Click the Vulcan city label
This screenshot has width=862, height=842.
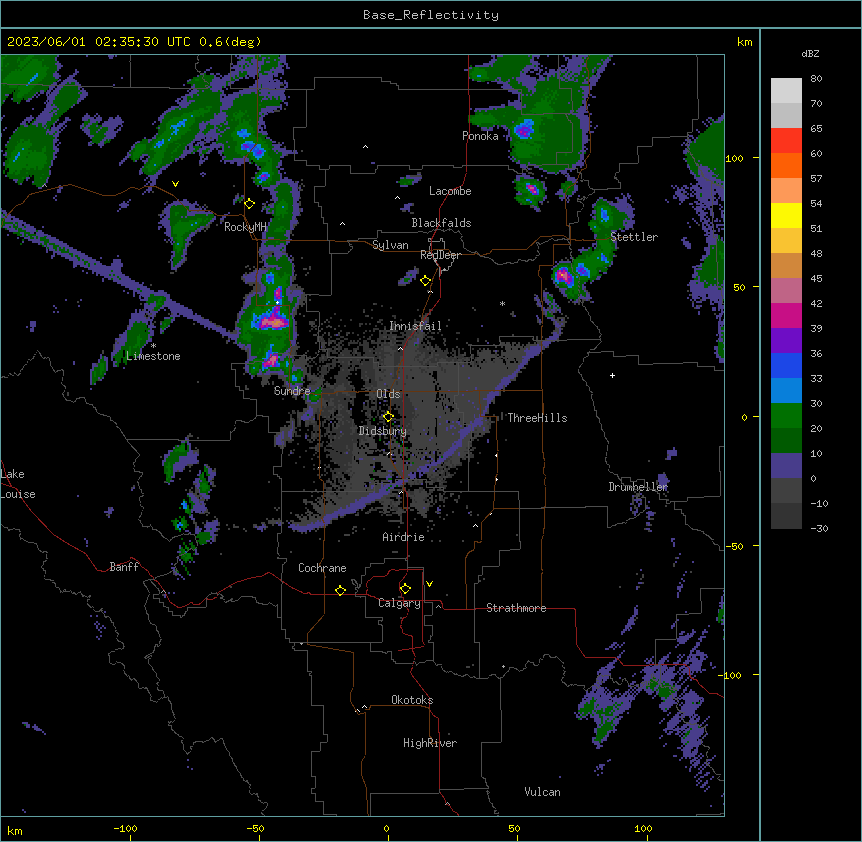(x=543, y=792)
